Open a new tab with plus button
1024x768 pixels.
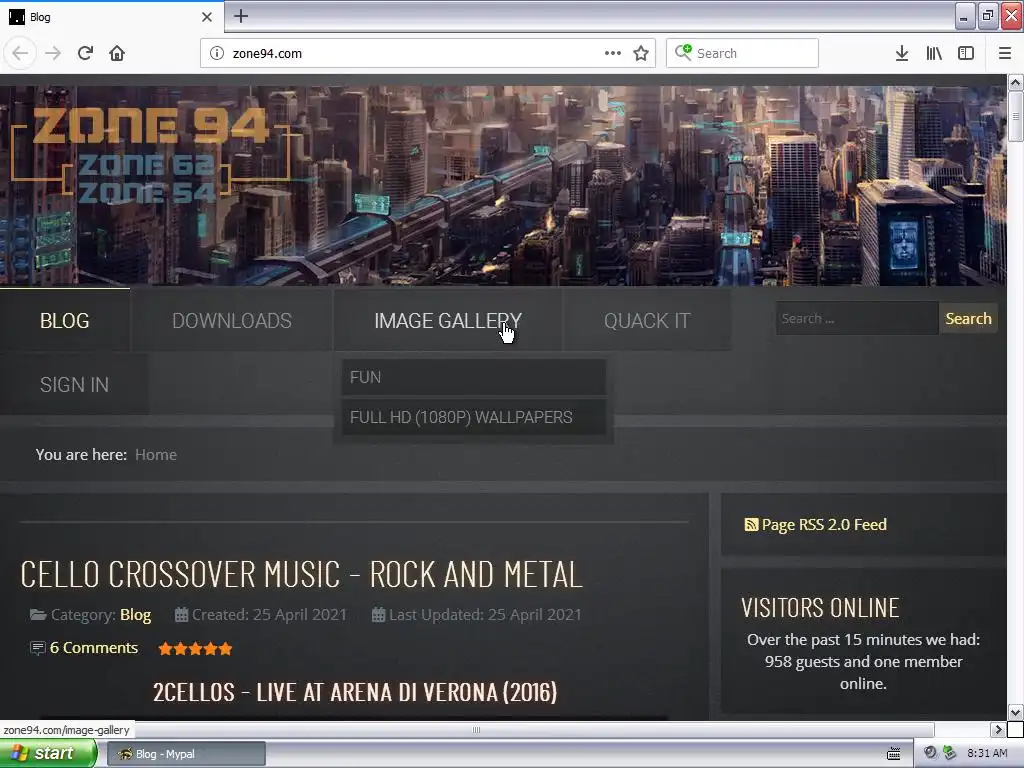(241, 16)
